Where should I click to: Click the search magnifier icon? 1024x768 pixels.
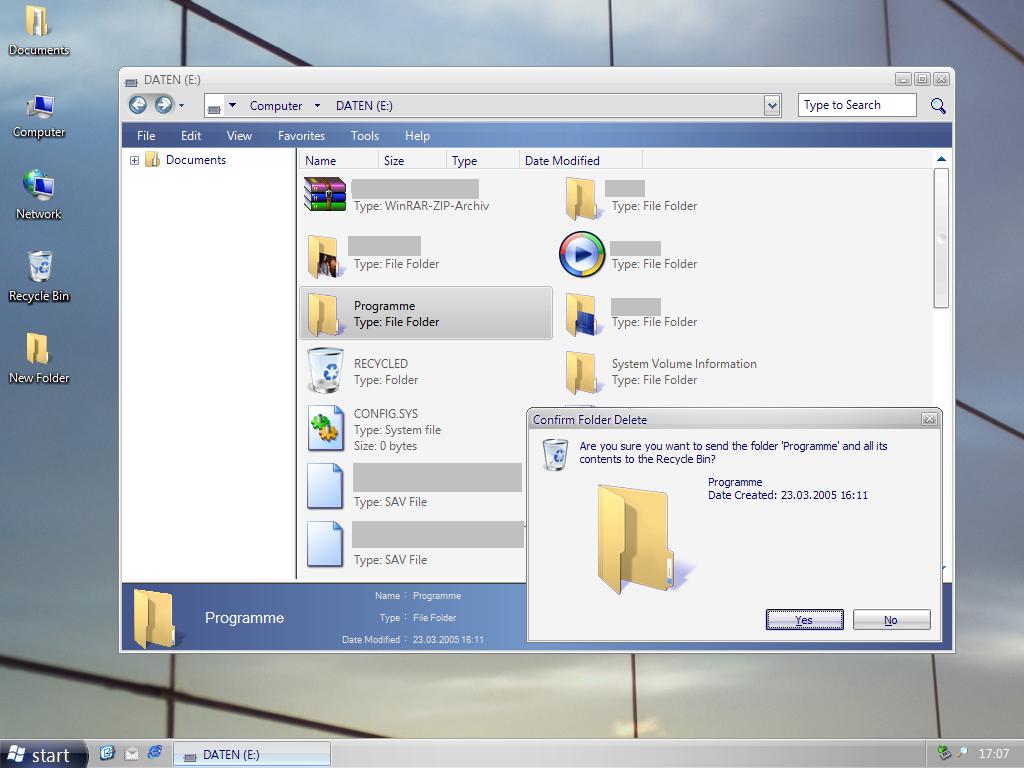click(938, 105)
